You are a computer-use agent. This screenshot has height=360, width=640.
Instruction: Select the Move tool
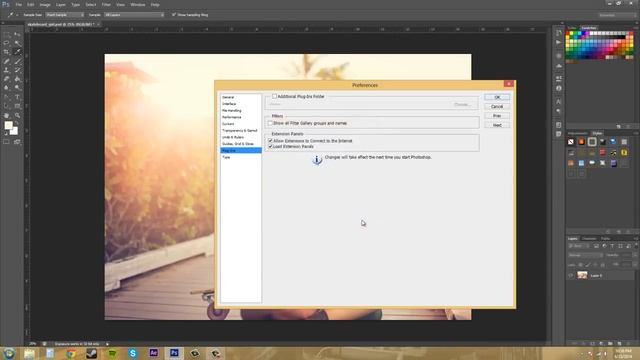coord(17,34)
